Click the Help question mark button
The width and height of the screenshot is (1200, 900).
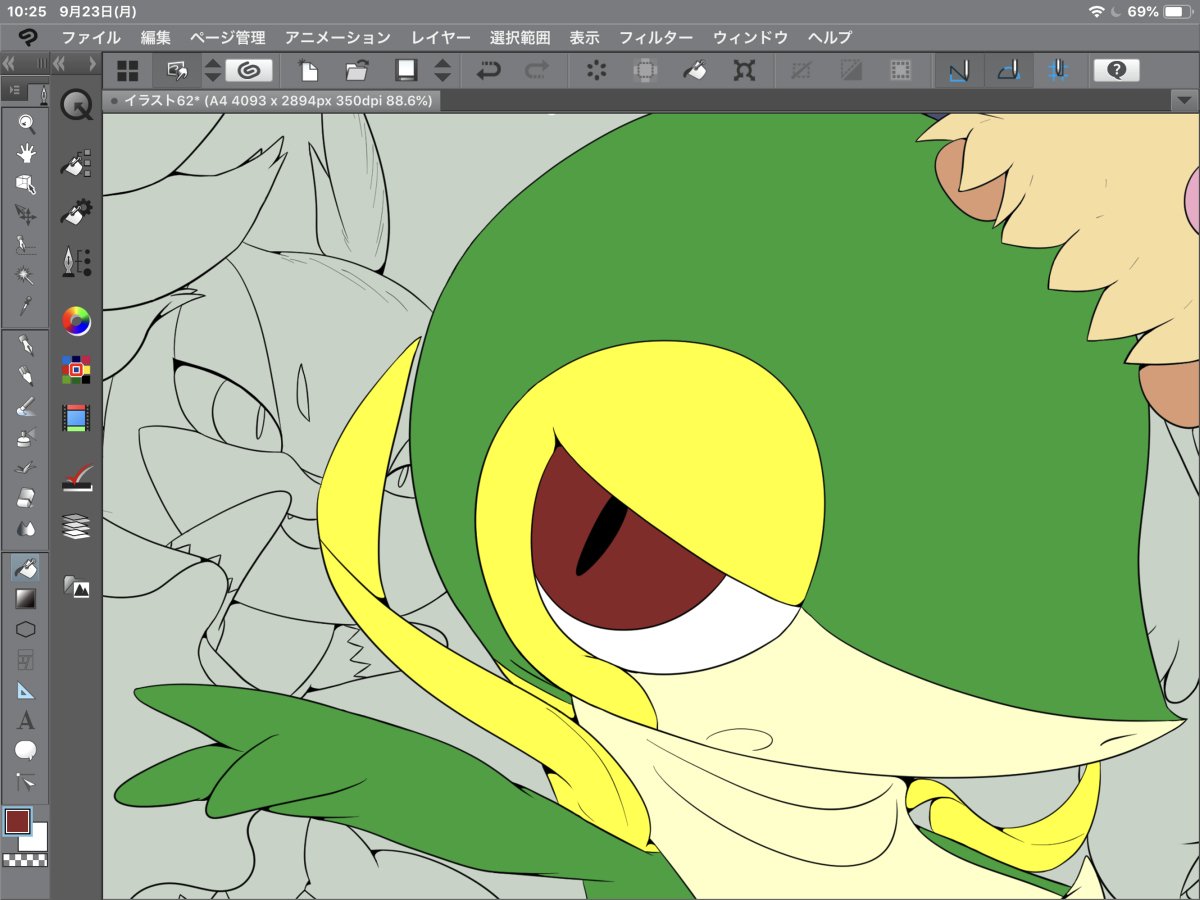pyautogui.click(x=1118, y=70)
